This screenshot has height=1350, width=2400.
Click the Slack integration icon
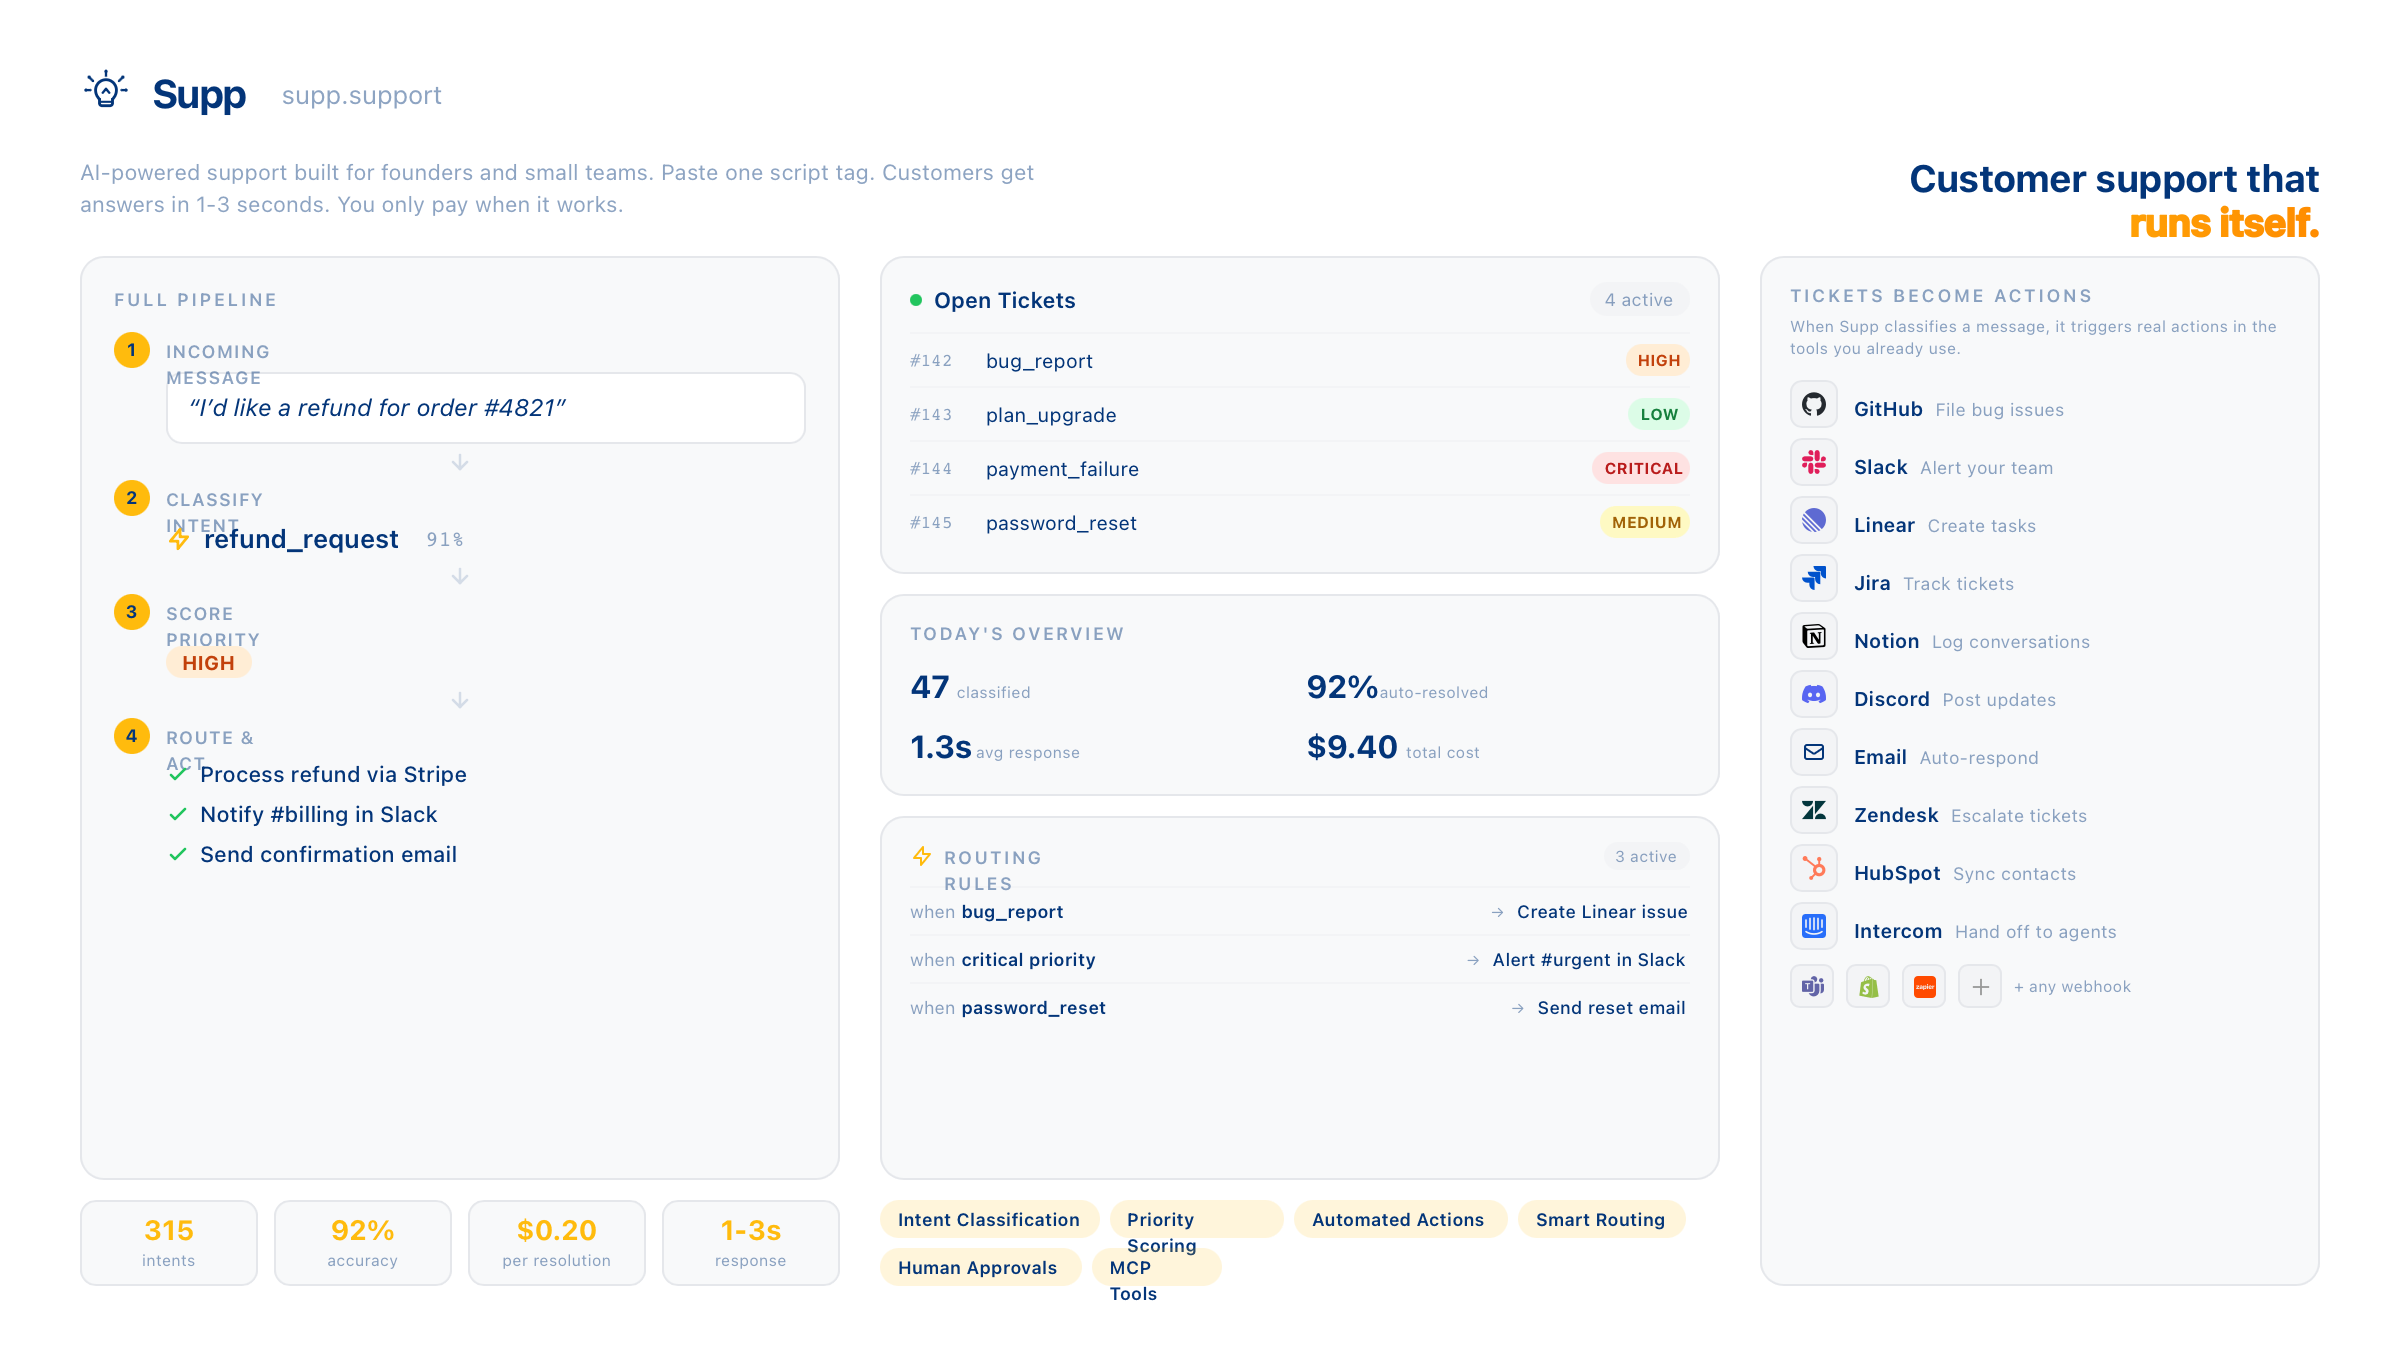(x=1813, y=463)
